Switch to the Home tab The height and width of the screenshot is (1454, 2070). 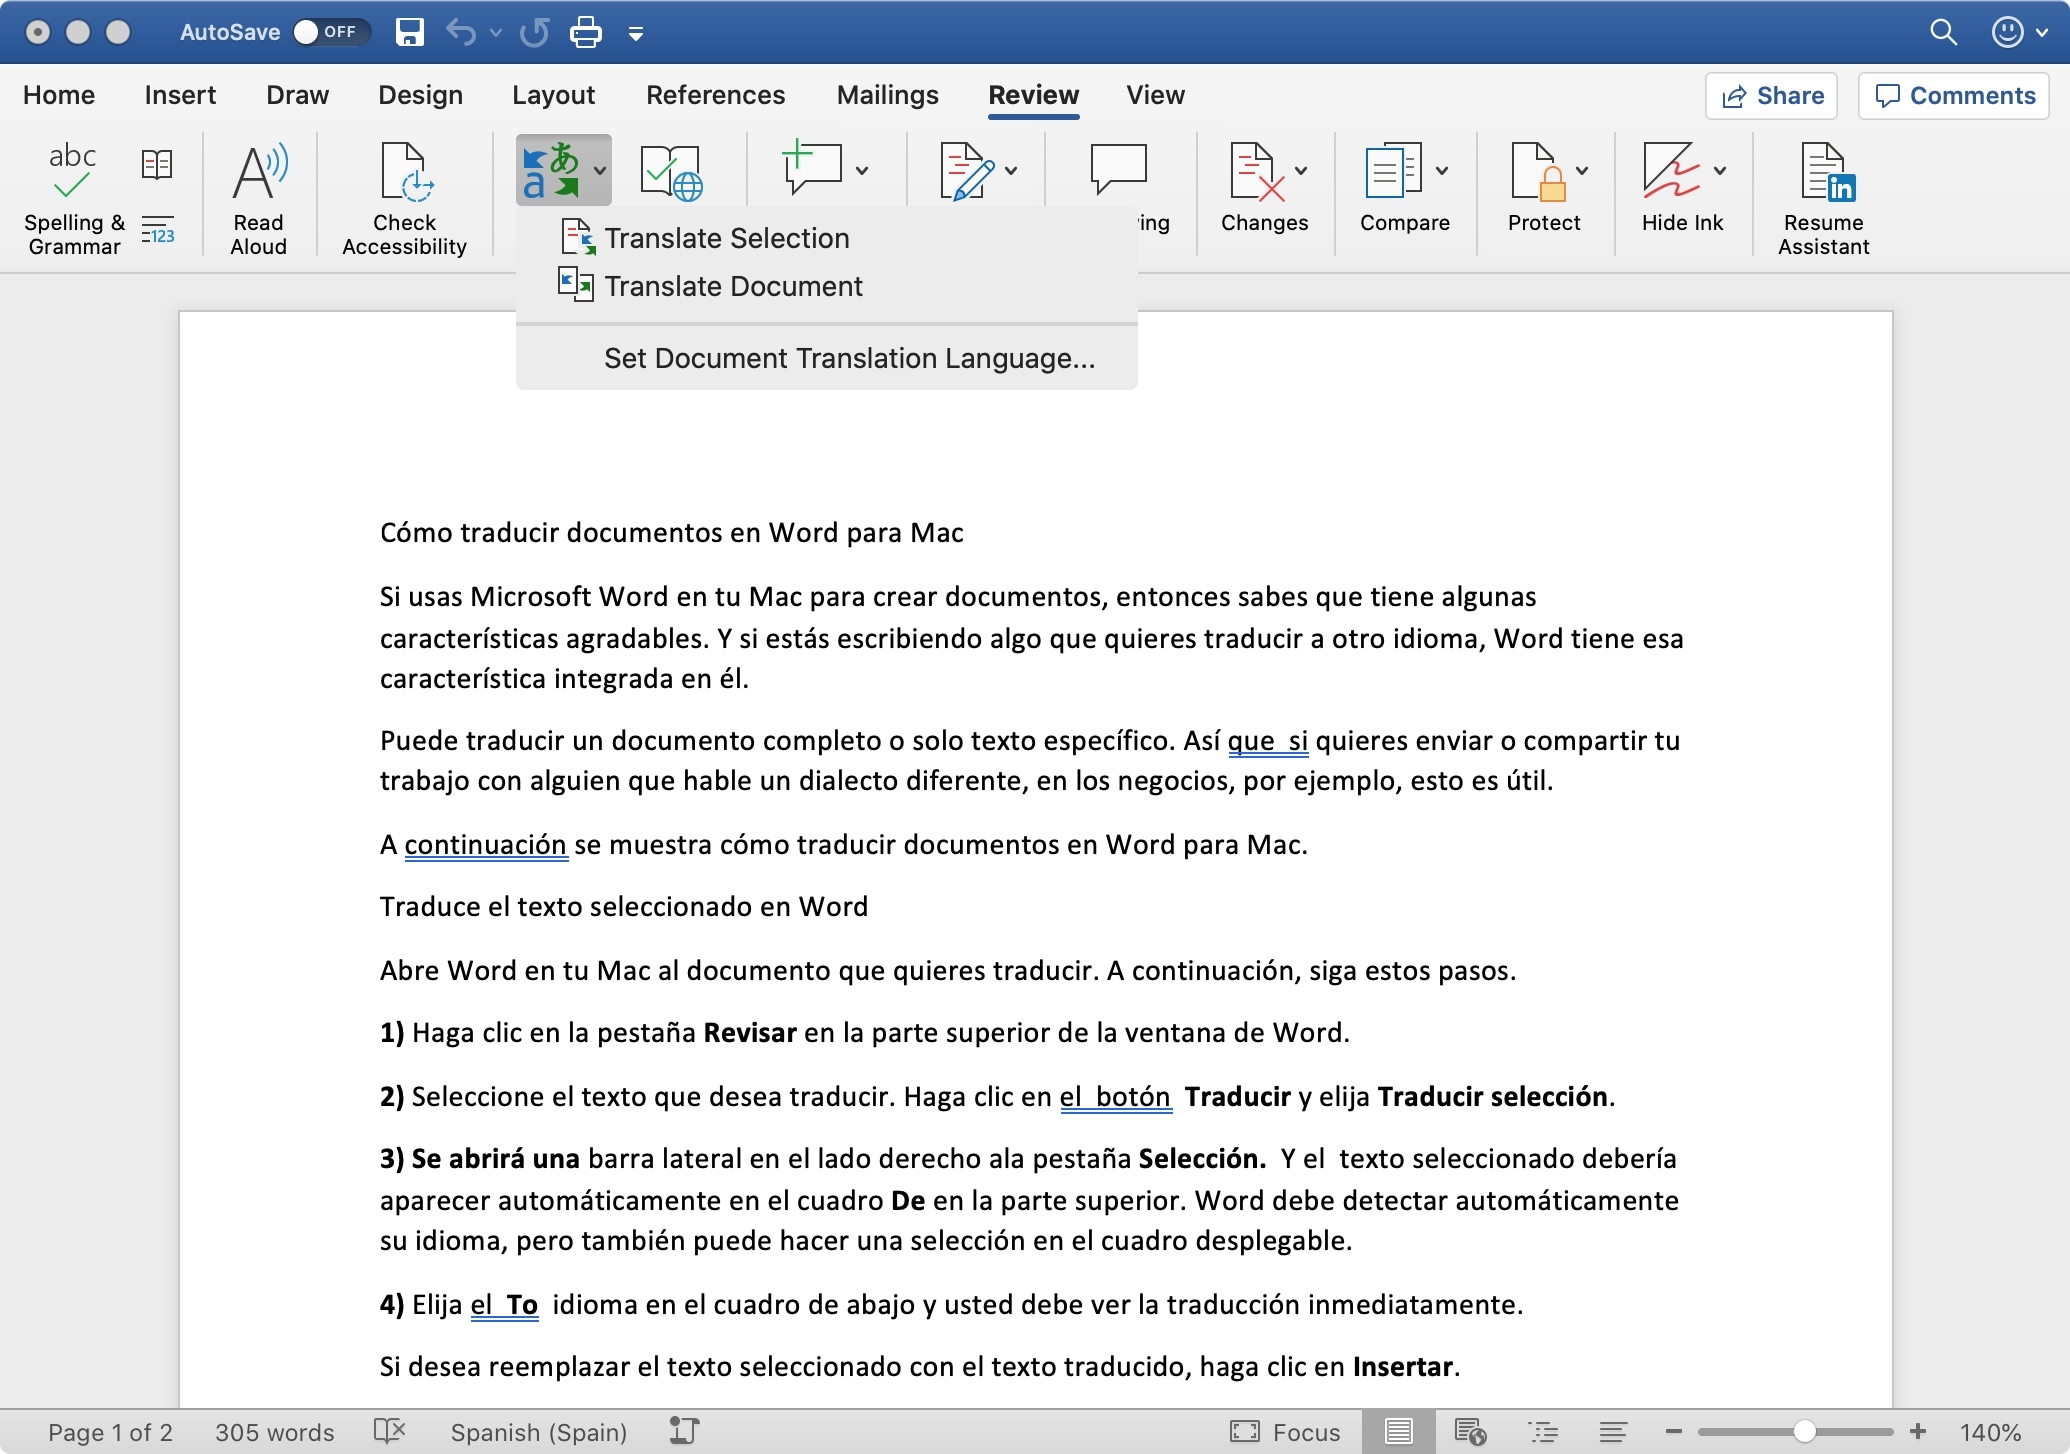[x=59, y=95]
